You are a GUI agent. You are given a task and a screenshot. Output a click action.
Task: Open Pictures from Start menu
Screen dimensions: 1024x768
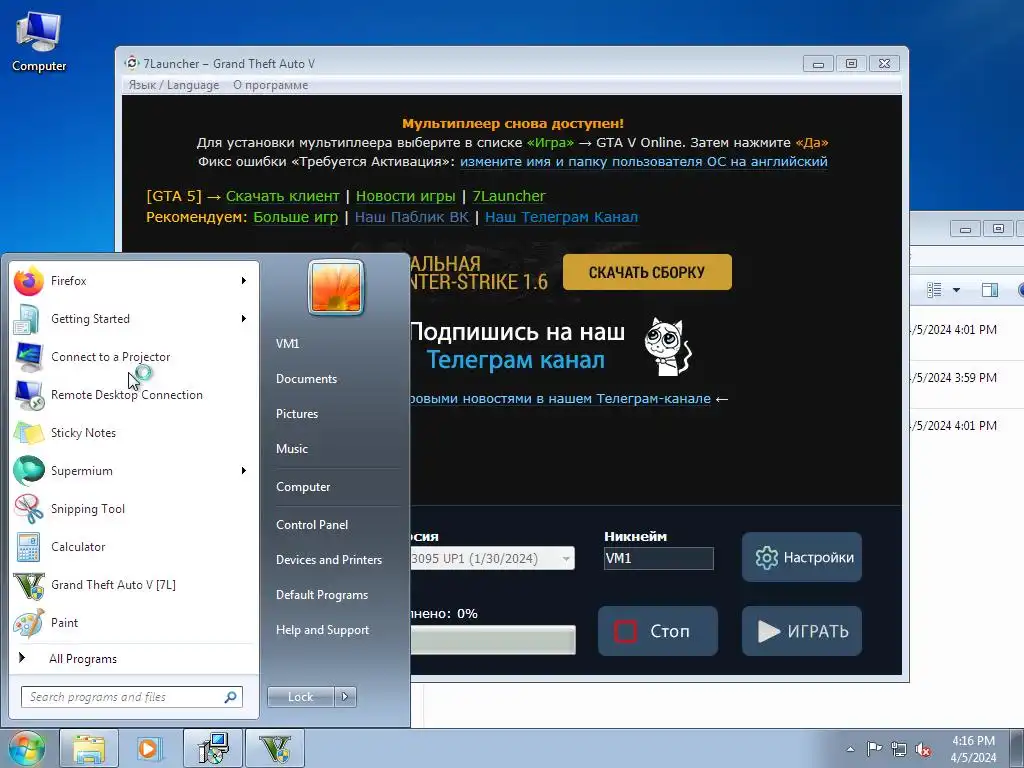tap(296, 414)
